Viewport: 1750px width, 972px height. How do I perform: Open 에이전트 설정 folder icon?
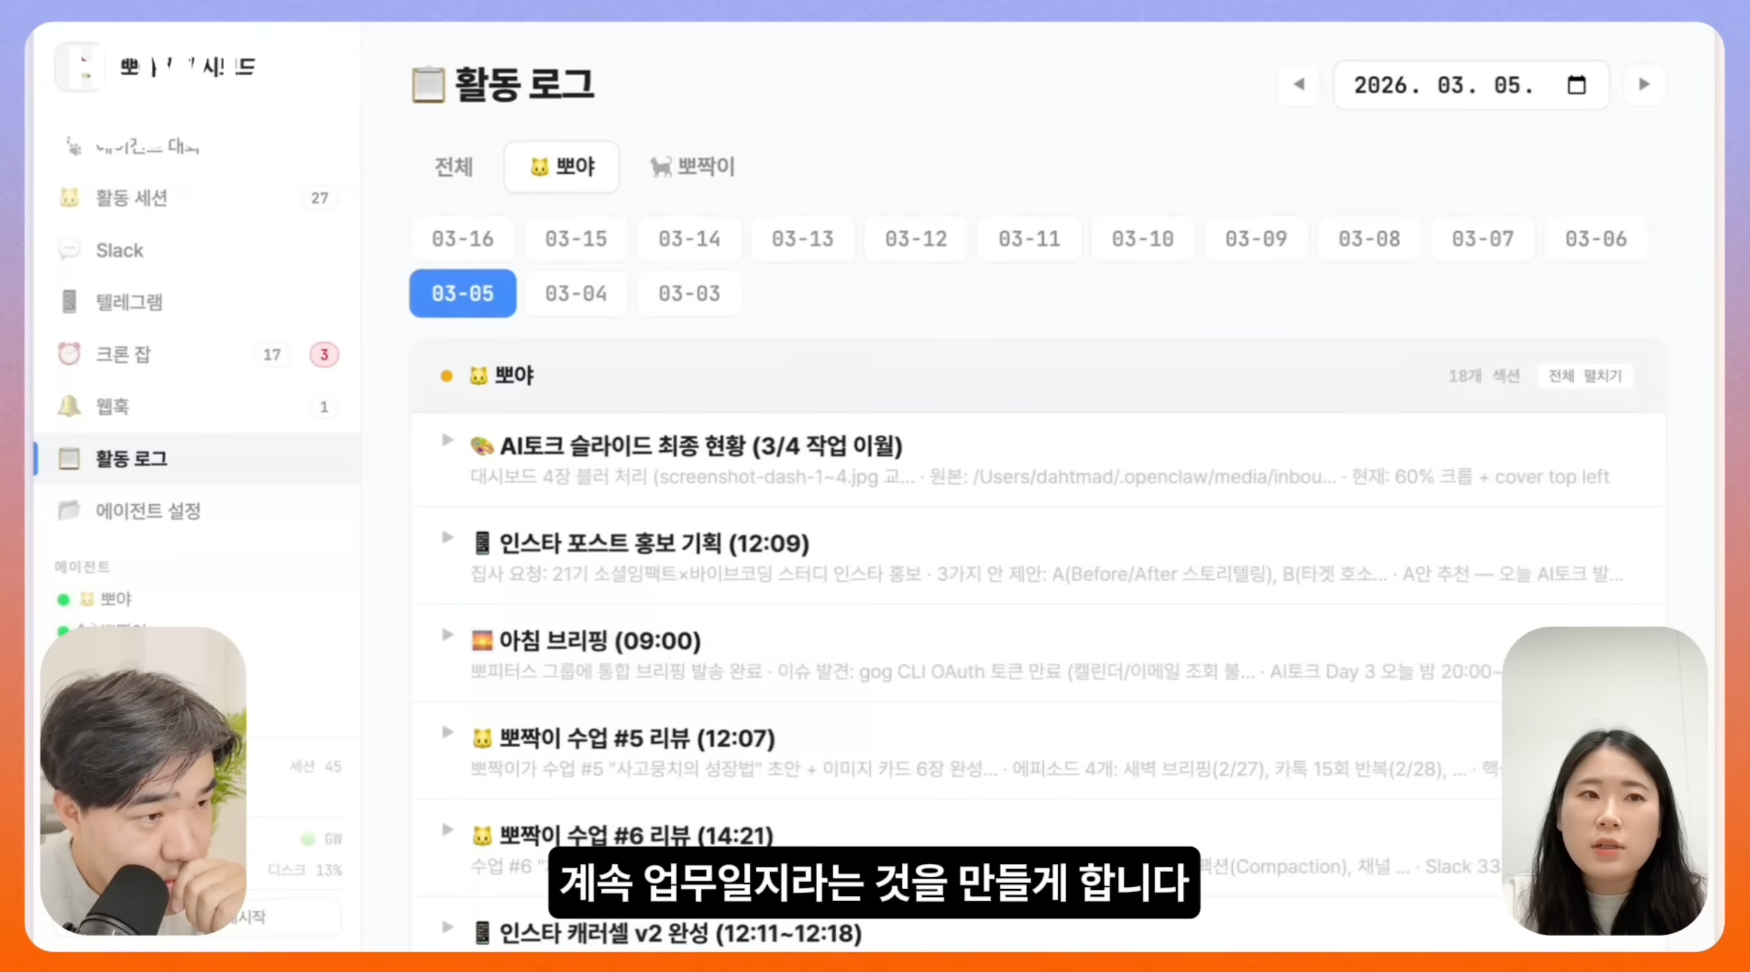(67, 510)
